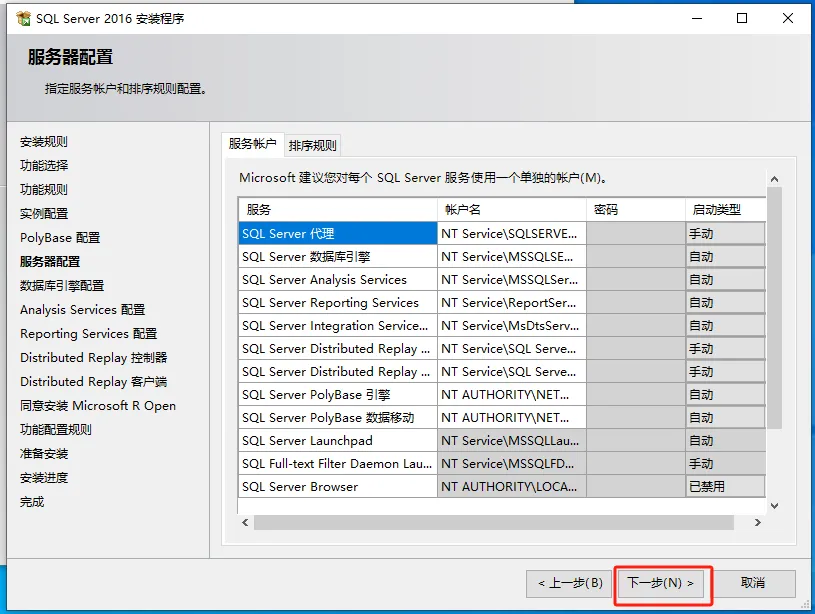This screenshot has width=815, height=614.
Task: Click 功能选择 step in sidebar
Action: tap(44, 165)
